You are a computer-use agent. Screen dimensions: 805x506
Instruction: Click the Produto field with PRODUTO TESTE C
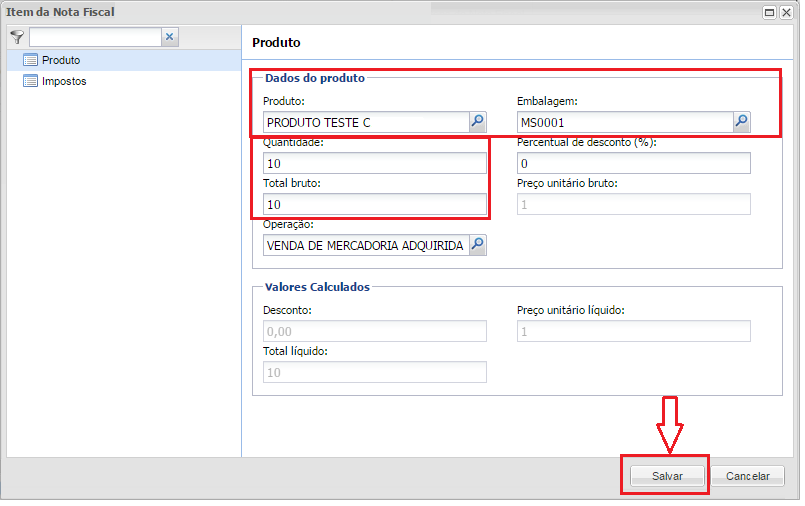[366, 122]
